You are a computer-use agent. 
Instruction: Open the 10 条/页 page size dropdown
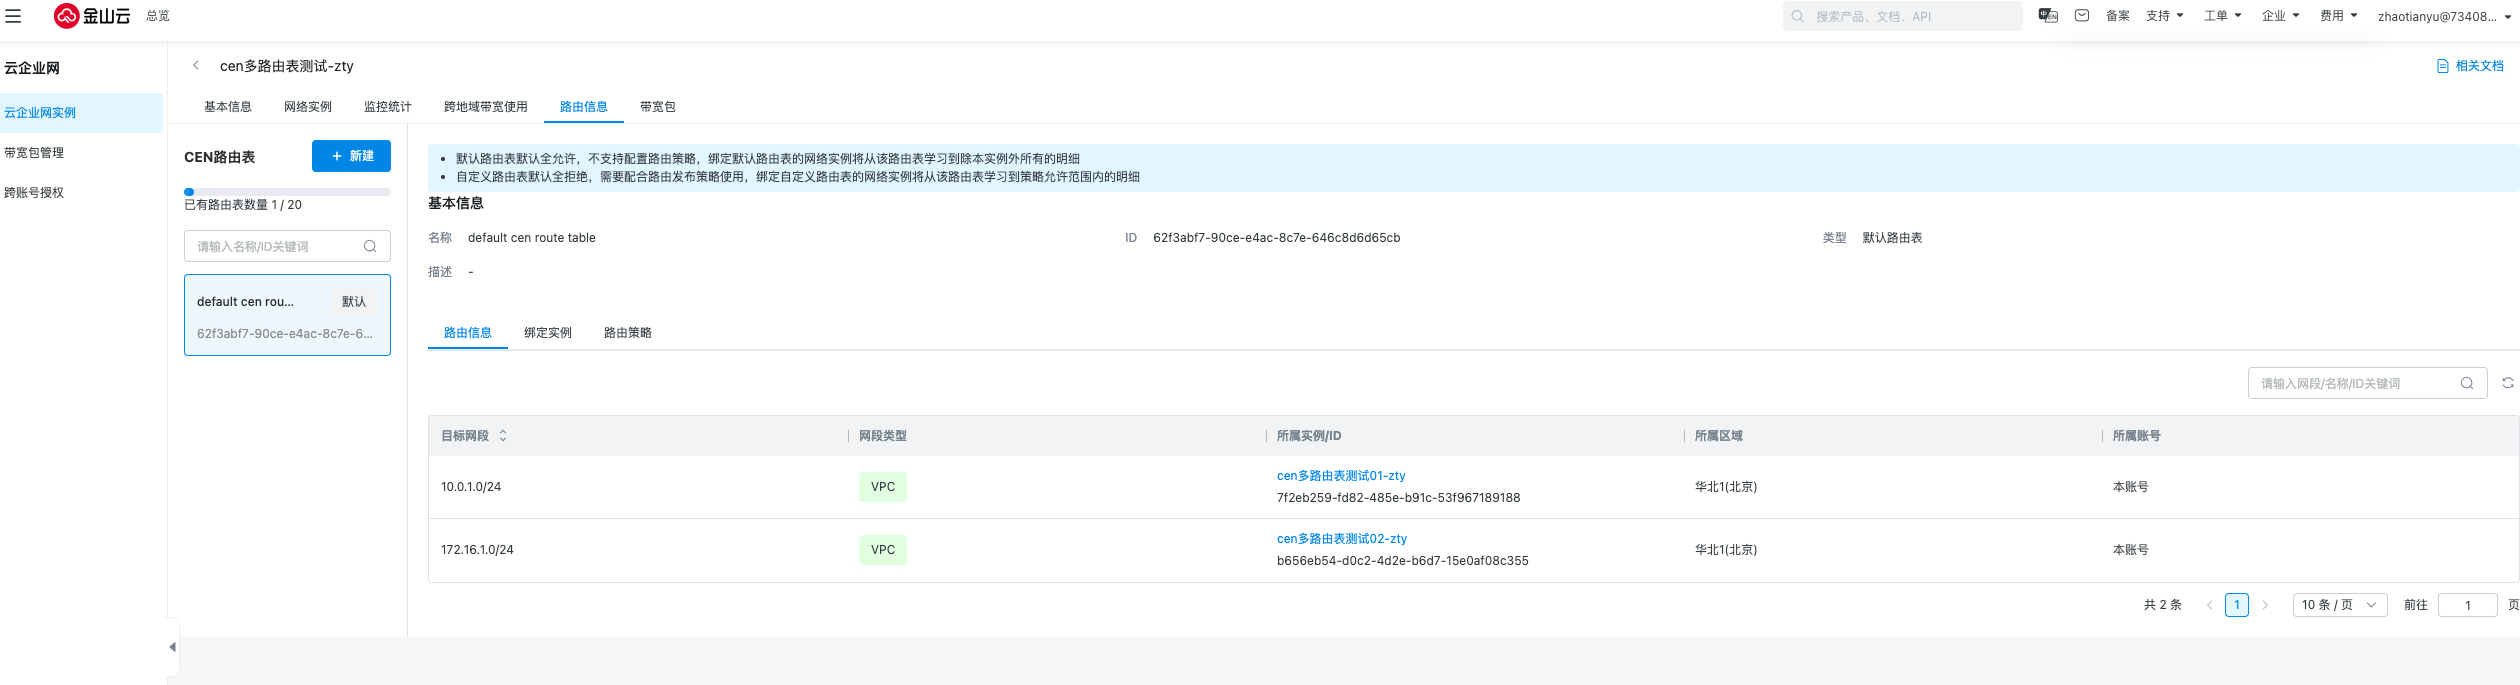(2339, 605)
